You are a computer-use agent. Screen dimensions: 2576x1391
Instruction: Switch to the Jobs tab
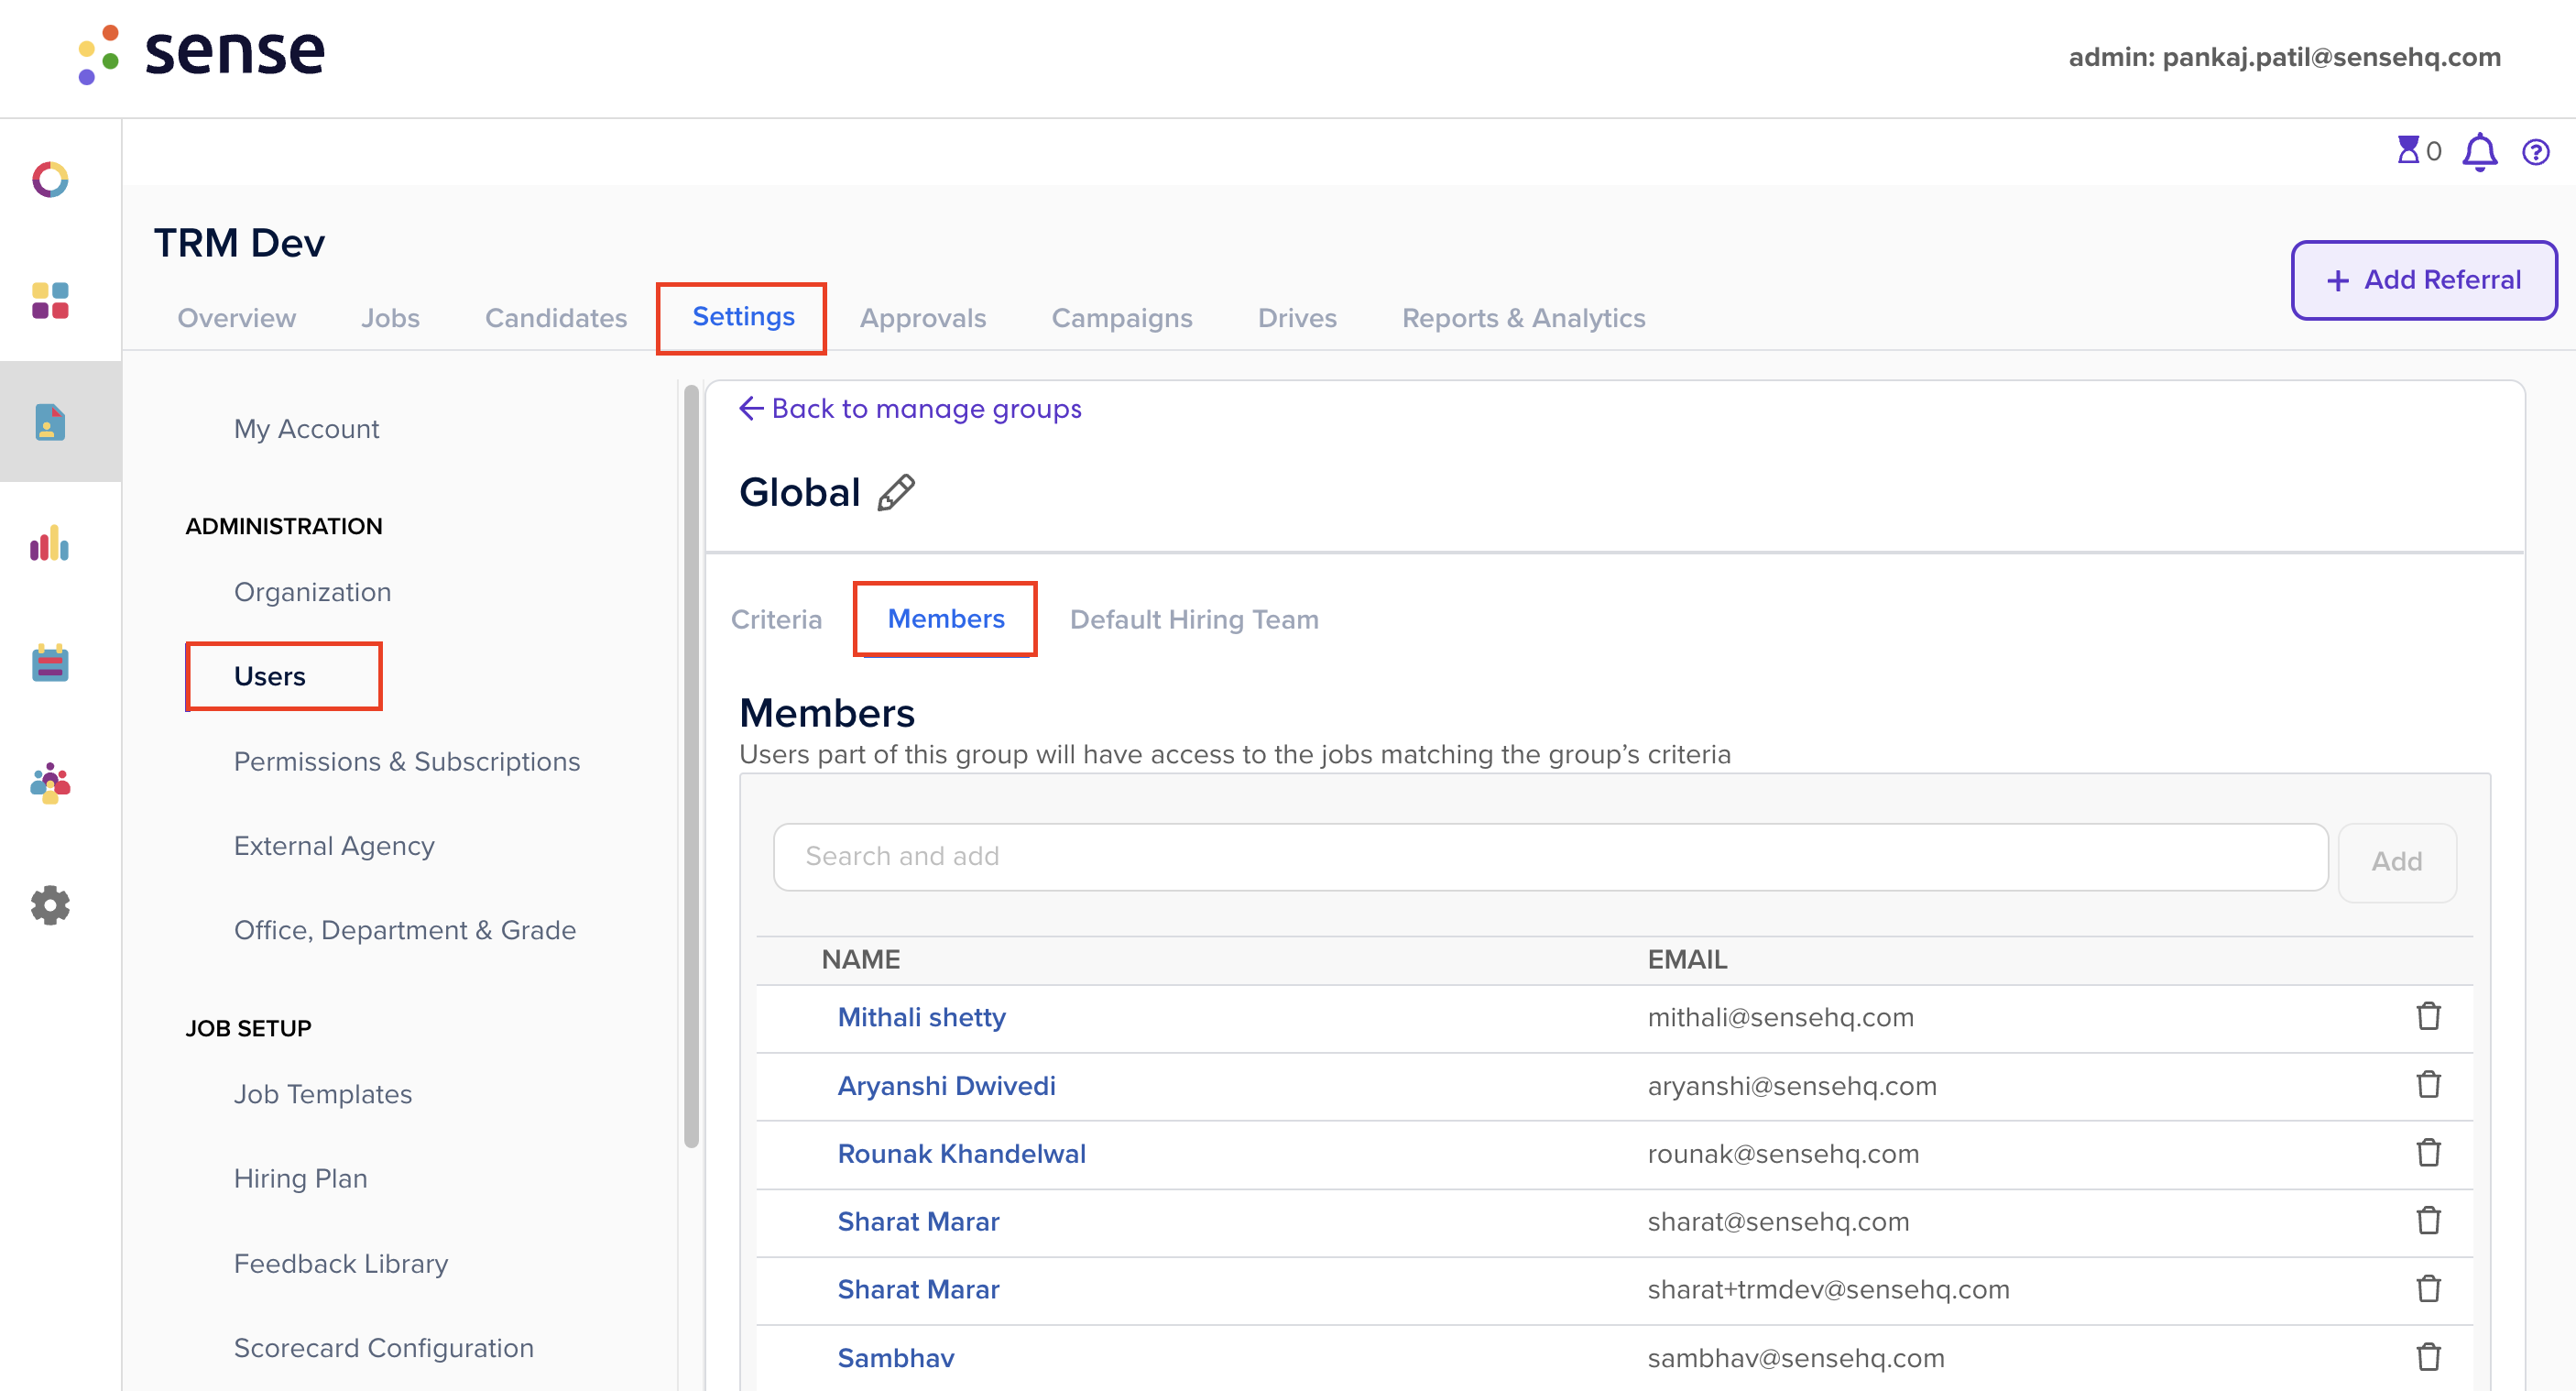click(390, 318)
